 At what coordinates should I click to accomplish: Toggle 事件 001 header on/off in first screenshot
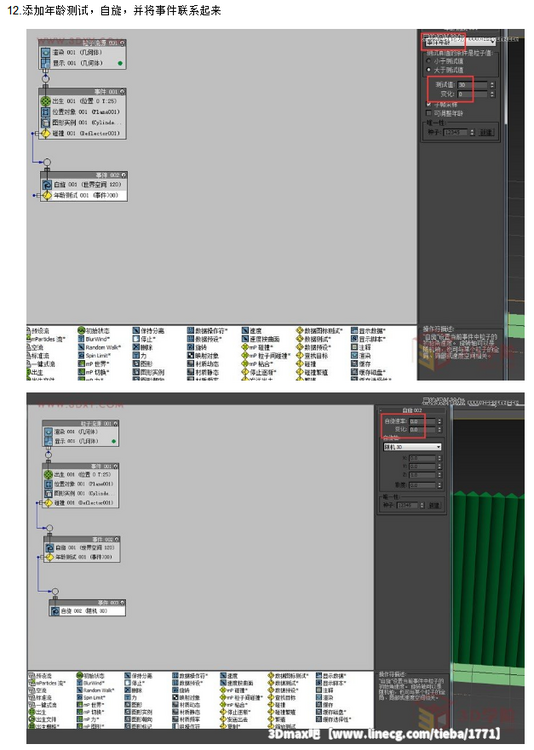click(x=122, y=91)
